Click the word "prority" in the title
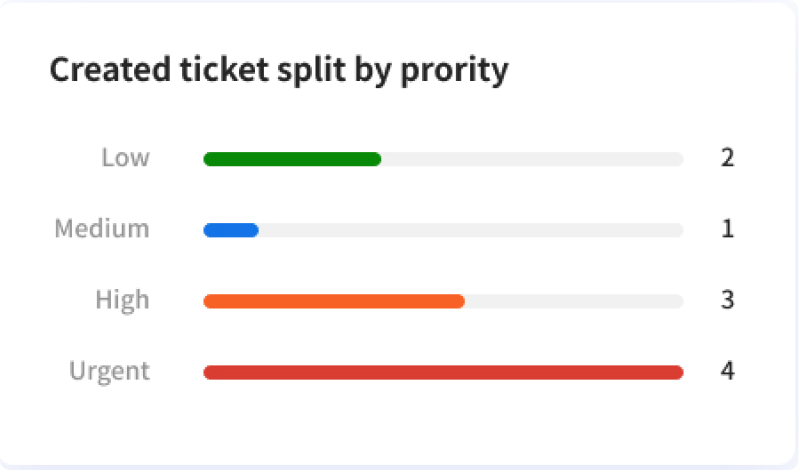799x470 pixels. 454,70
